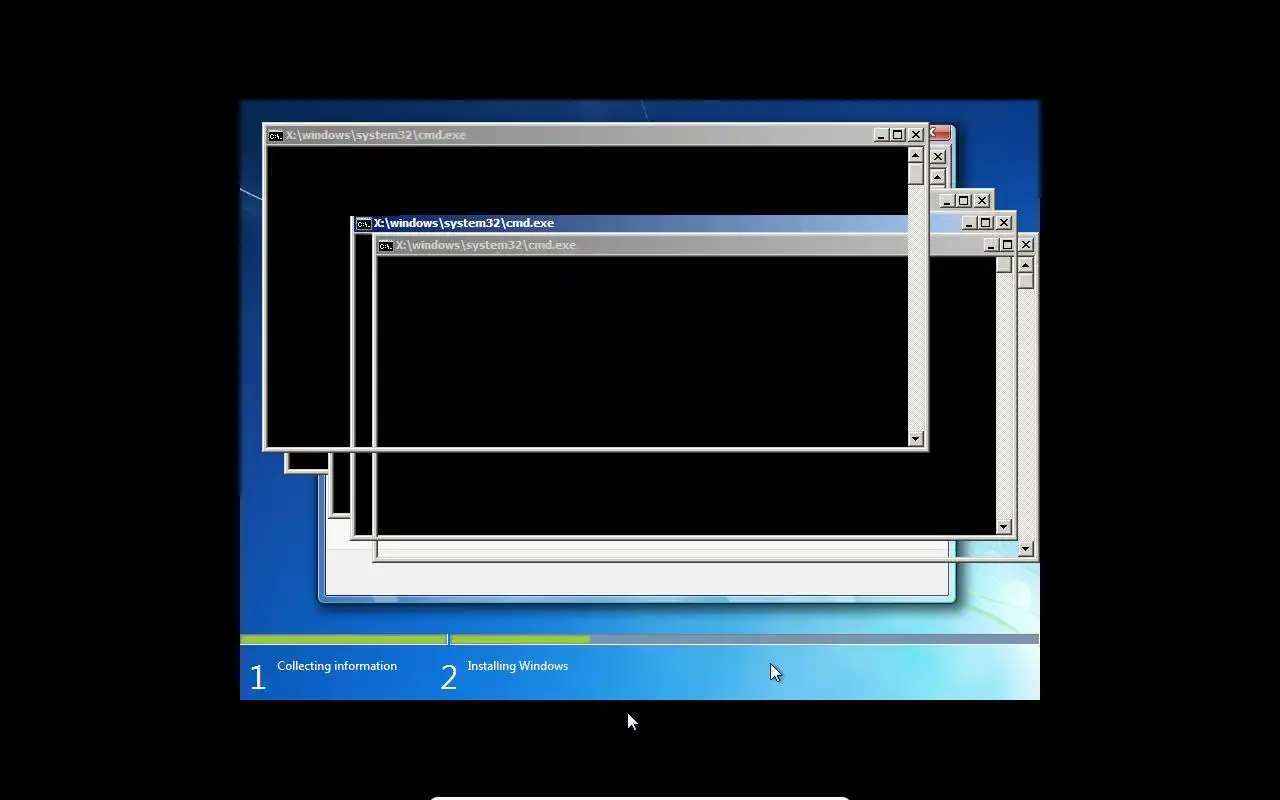Close the active blue-titled cmd window
1280x800 pixels.
1004,223
